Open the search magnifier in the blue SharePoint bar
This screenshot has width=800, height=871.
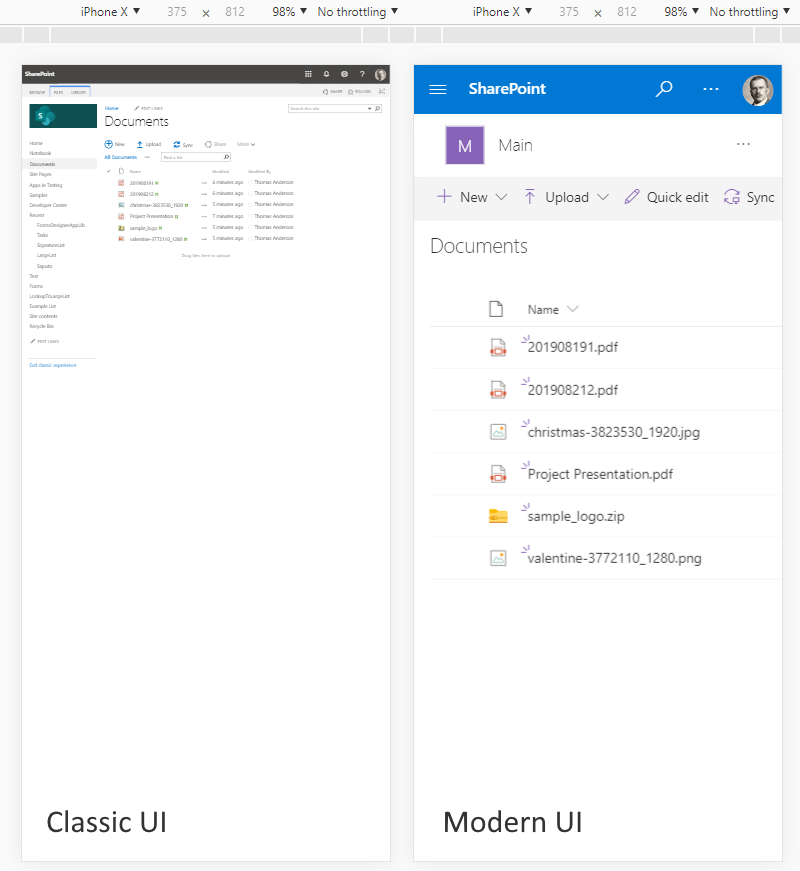[x=664, y=89]
